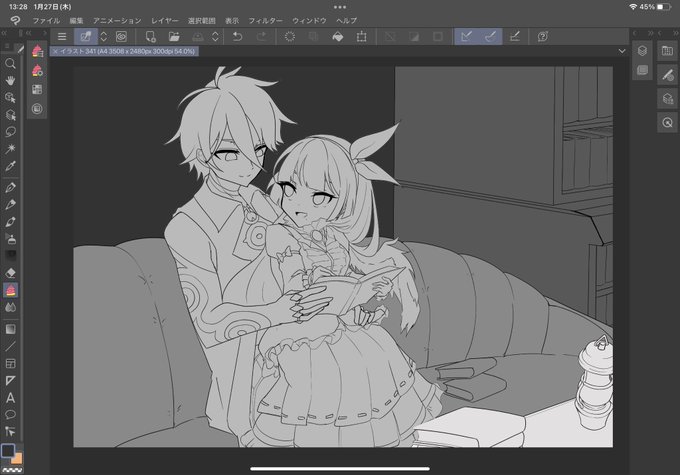
Task: Click the Clip Studio logo menu
Action: pos(15,20)
